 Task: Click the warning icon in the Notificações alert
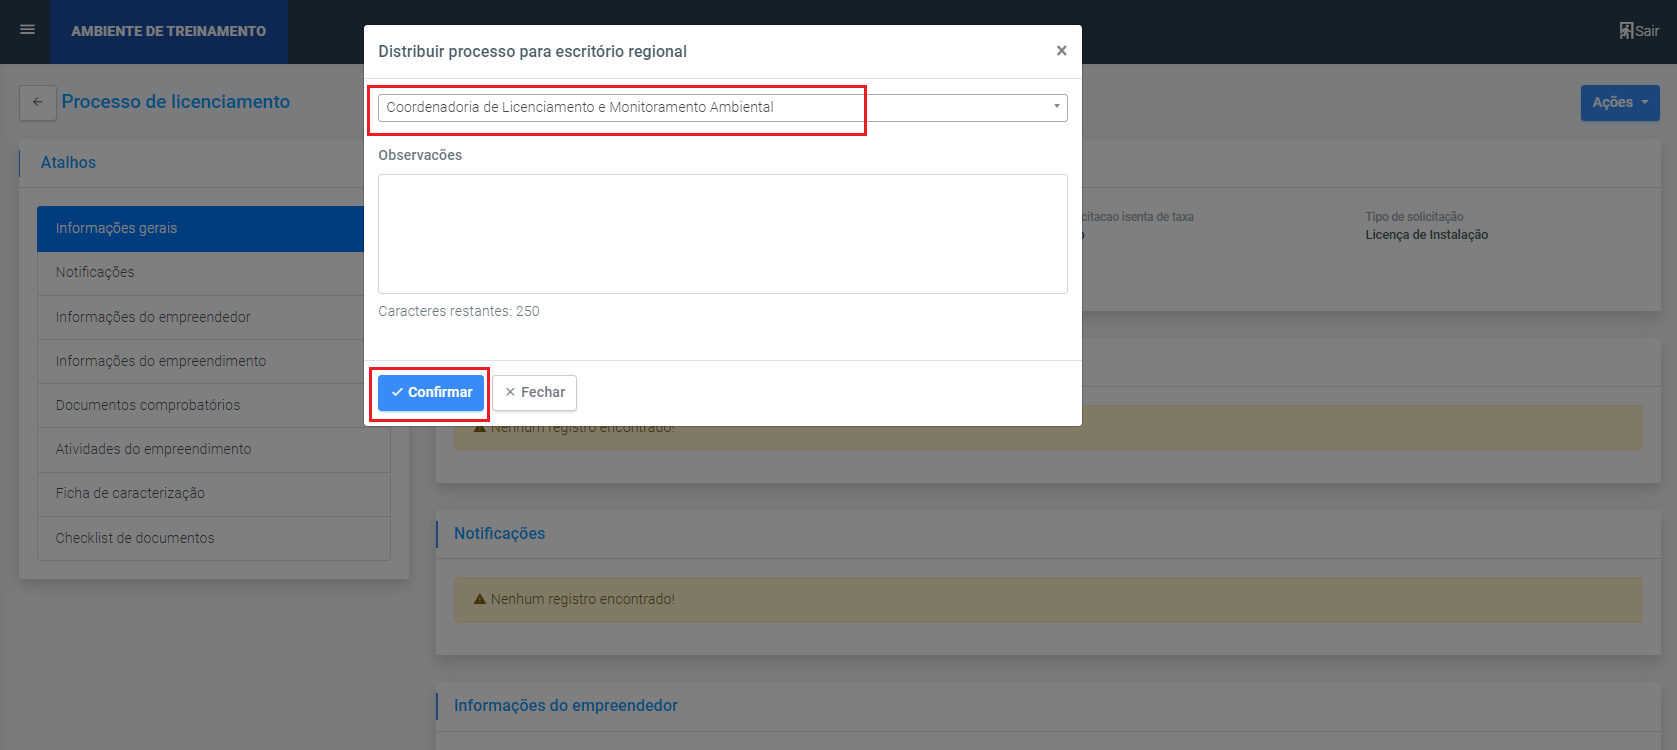click(480, 599)
